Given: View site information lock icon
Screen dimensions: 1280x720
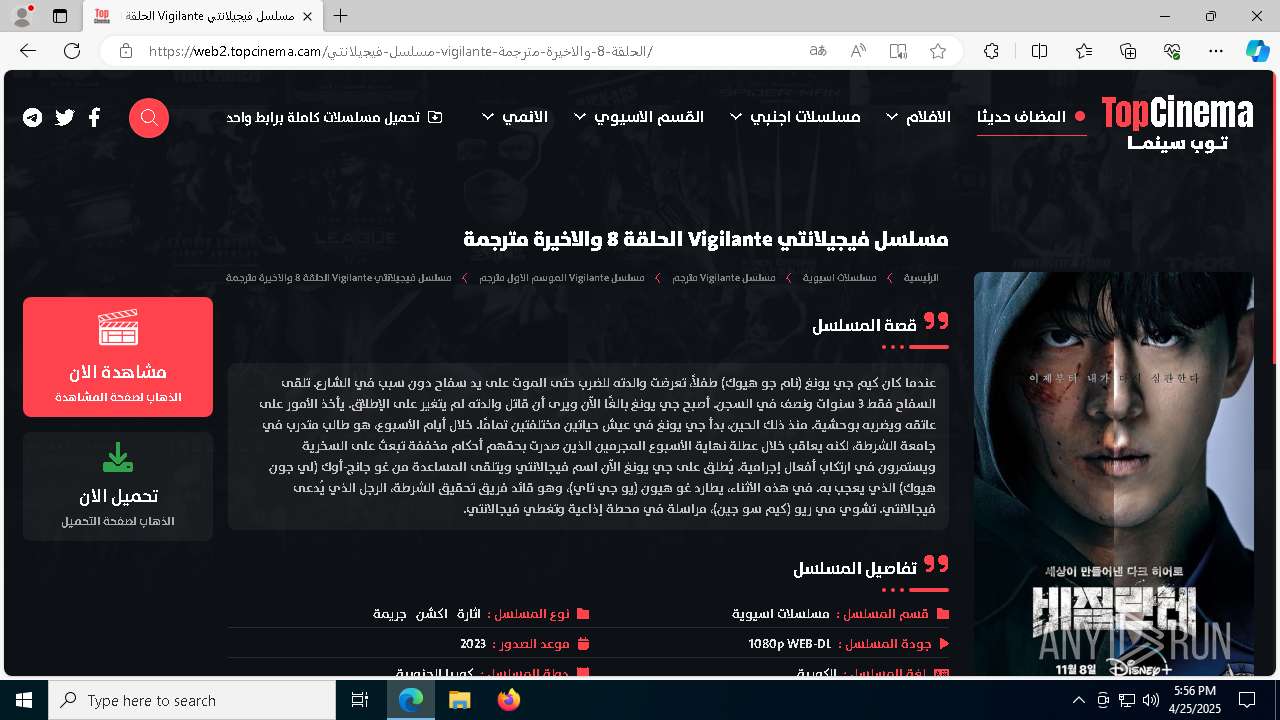Looking at the screenshot, I should point(126,51).
